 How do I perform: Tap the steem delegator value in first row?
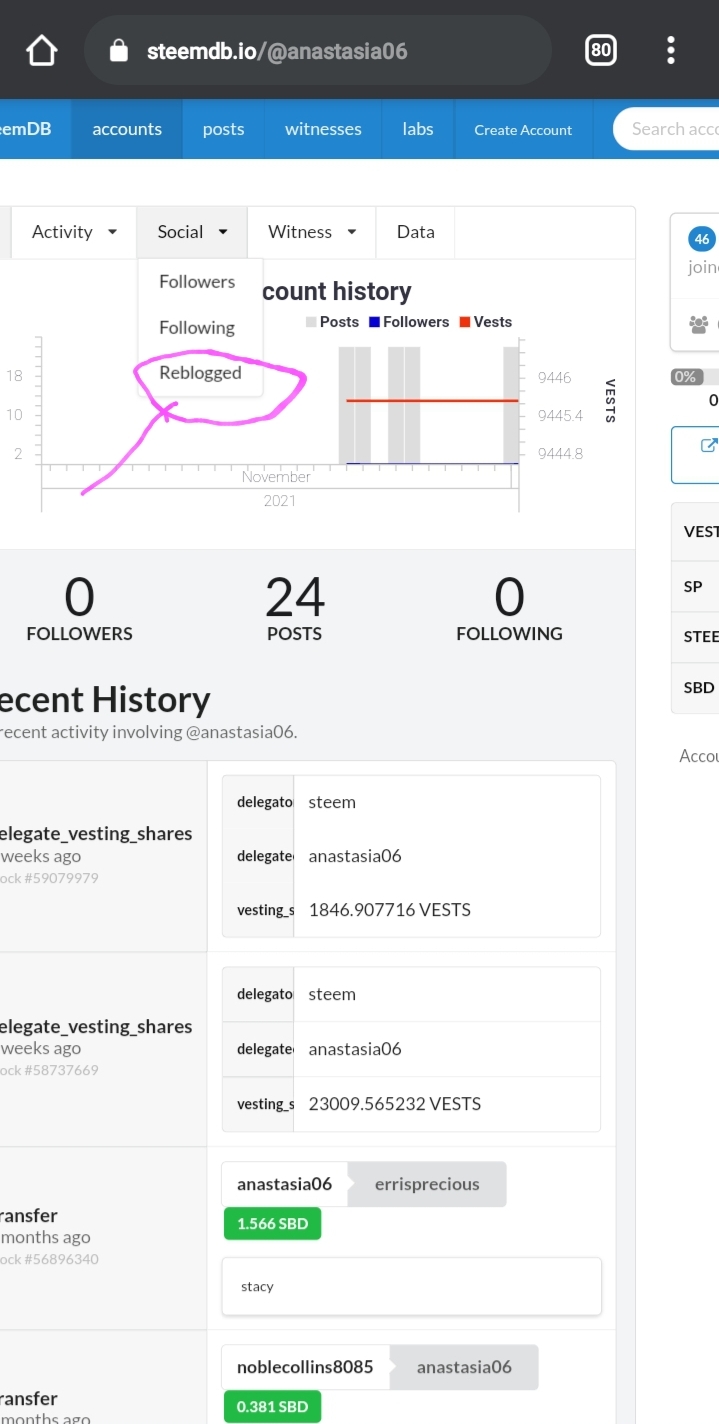coord(332,802)
